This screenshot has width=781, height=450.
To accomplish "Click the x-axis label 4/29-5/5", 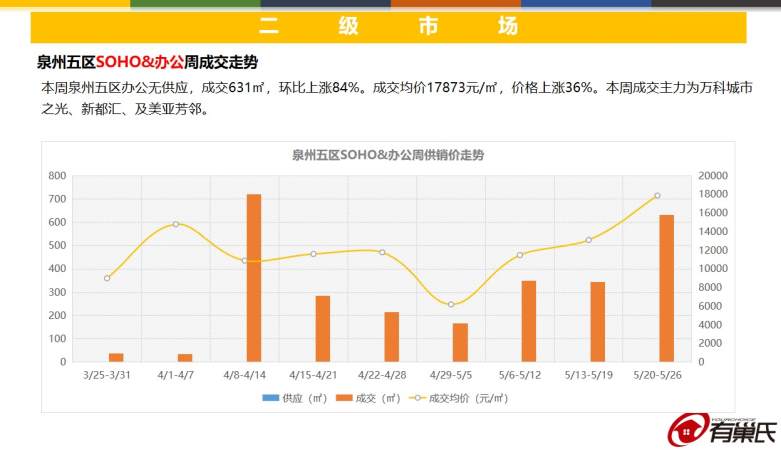I will point(451,375).
